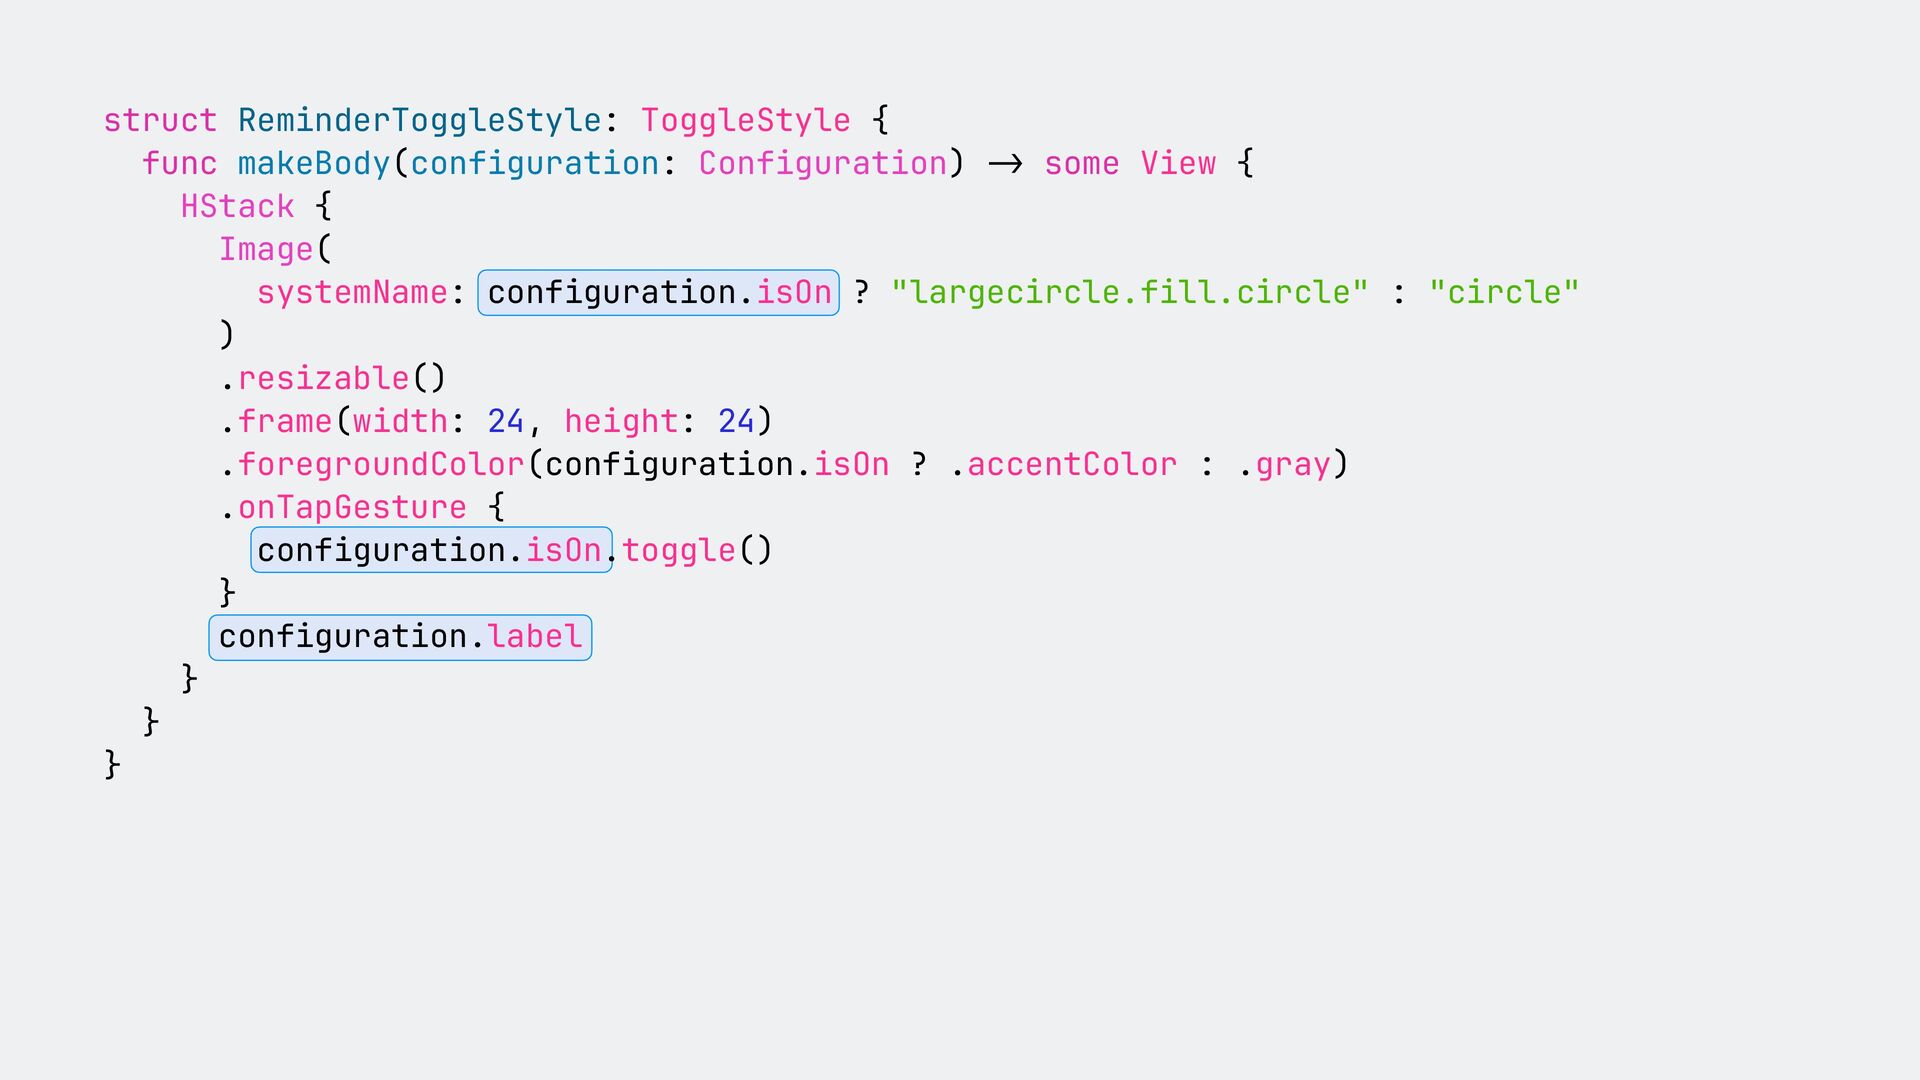Image resolution: width=1920 pixels, height=1080 pixels.
Task: Click the ReminderToggleStyle struct name
Action: click(x=420, y=120)
